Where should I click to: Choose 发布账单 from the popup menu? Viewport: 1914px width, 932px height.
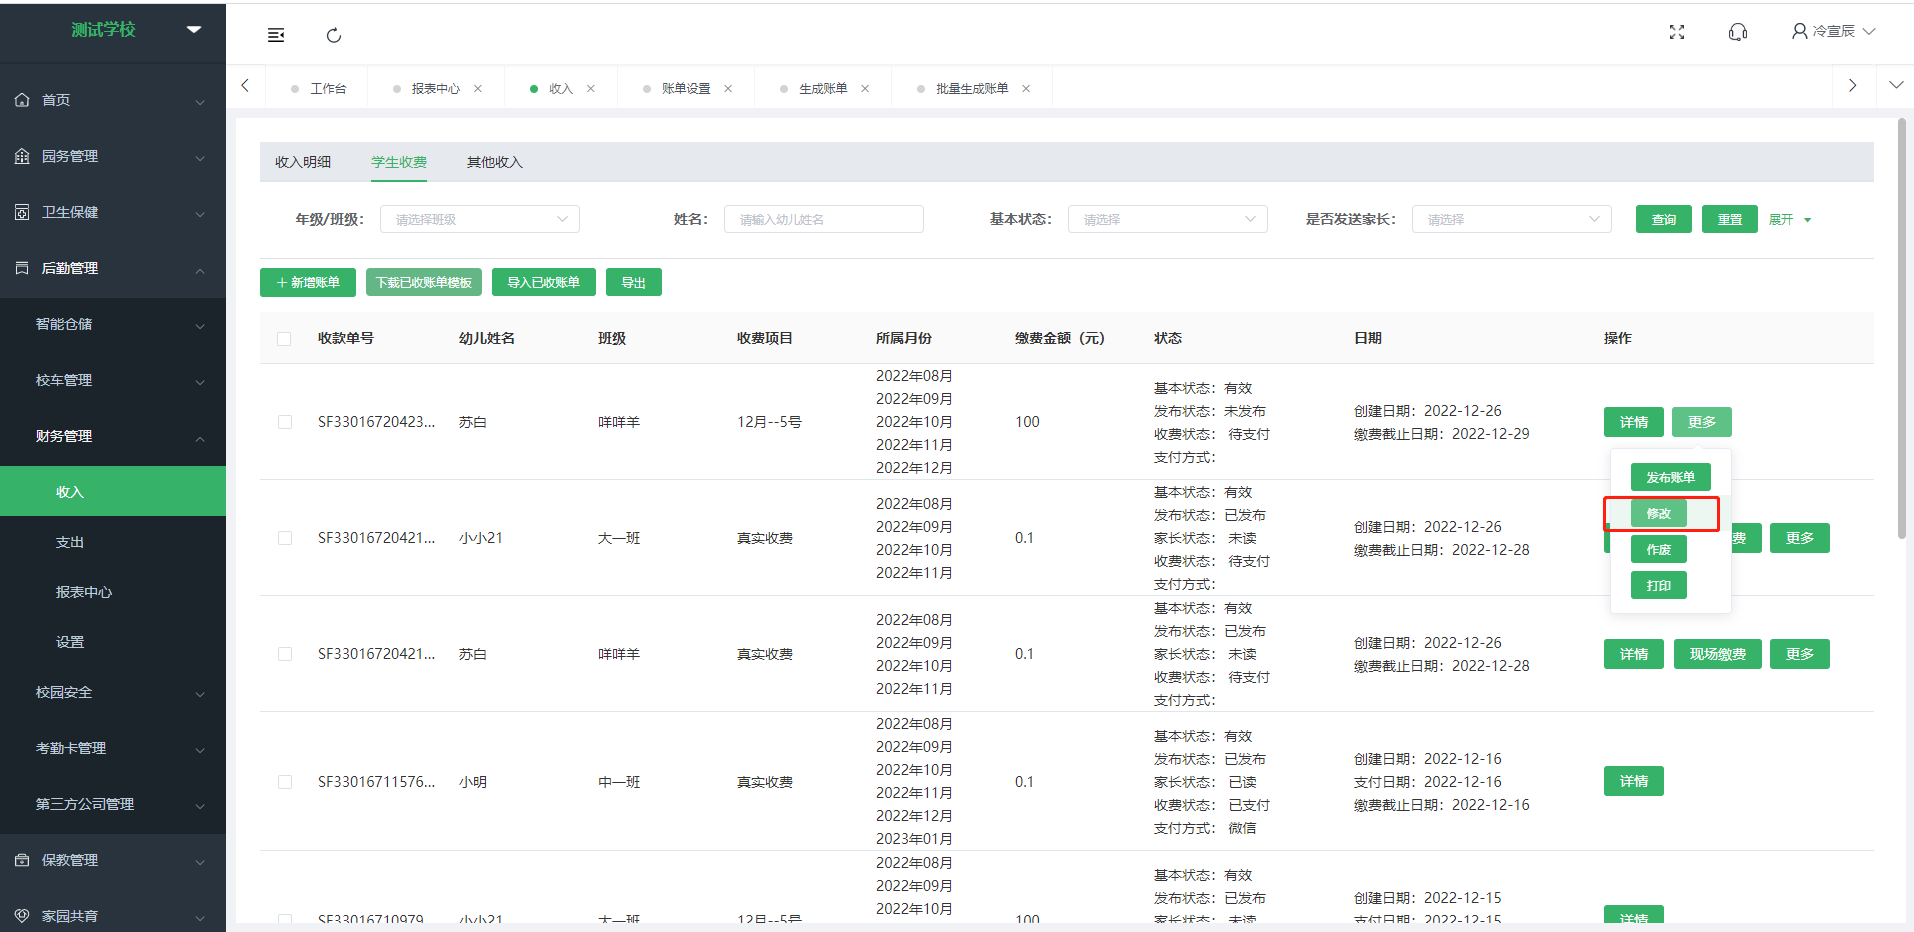(1671, 477)
